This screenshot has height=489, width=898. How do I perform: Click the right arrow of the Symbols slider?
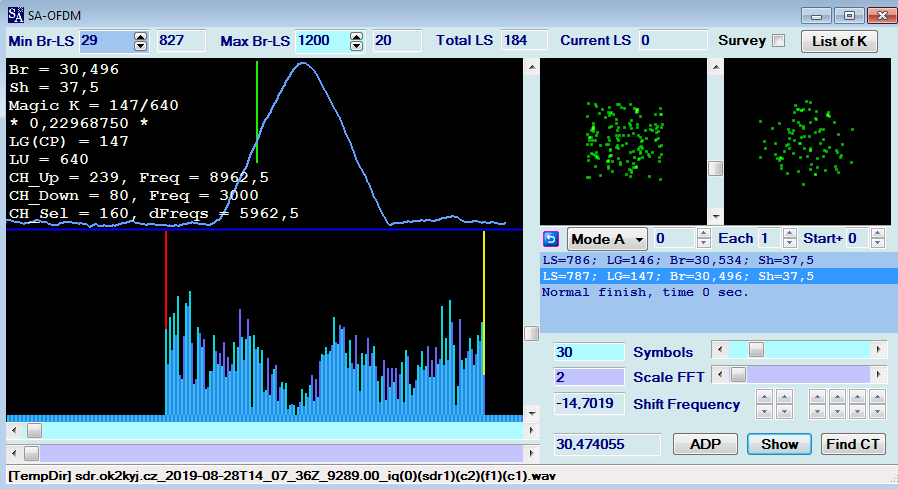pos(879,349)
